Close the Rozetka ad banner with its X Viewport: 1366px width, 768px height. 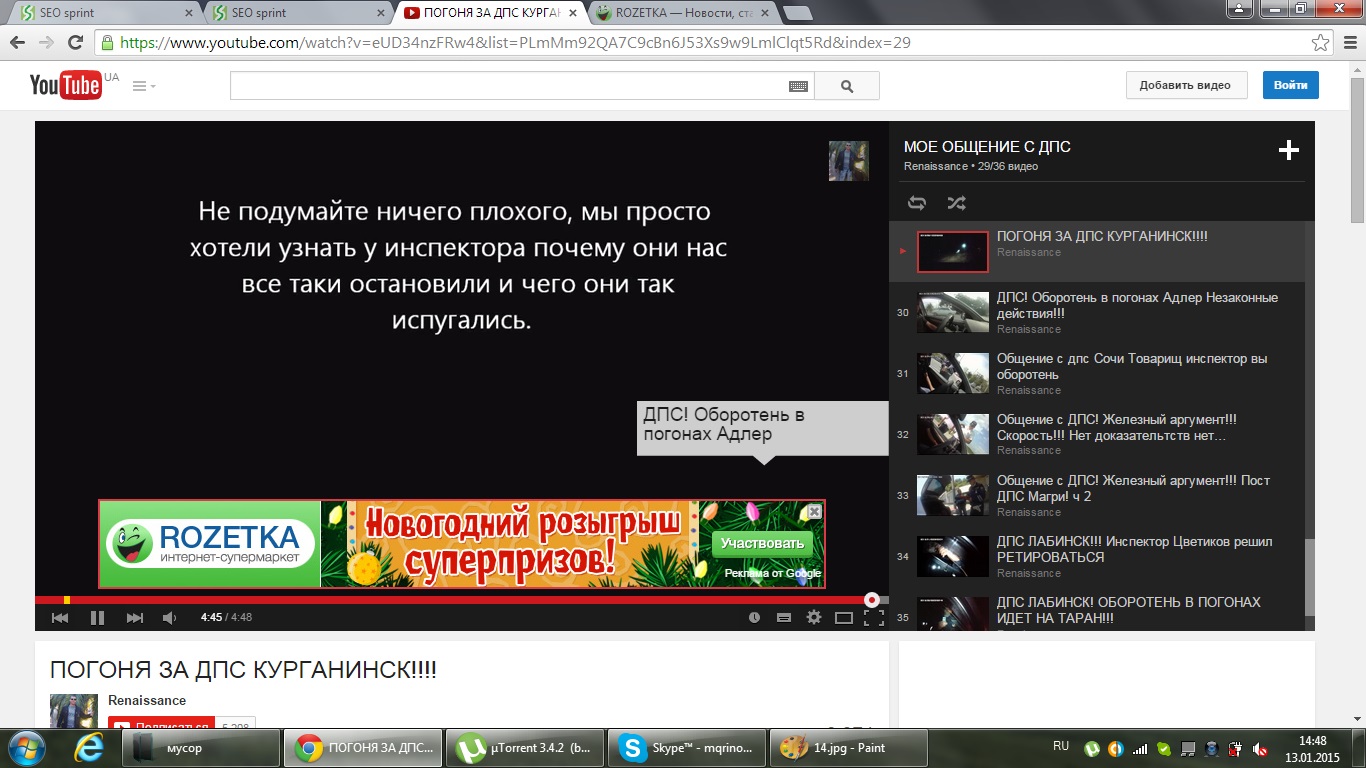(815, 511)
